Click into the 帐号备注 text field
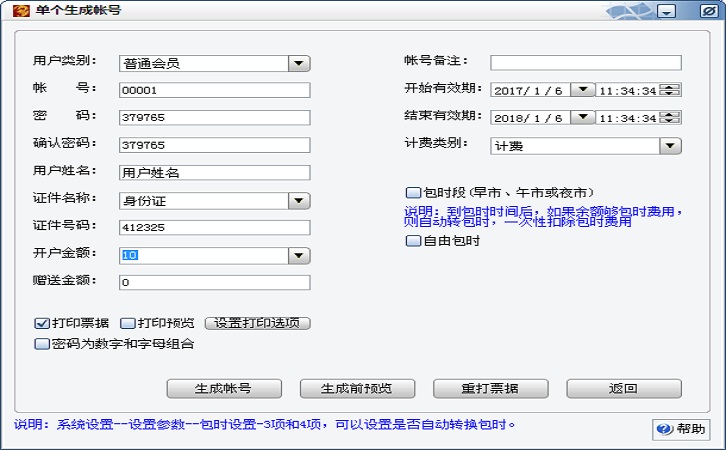Screen dimensions: 726x450 tap(585, 63)
